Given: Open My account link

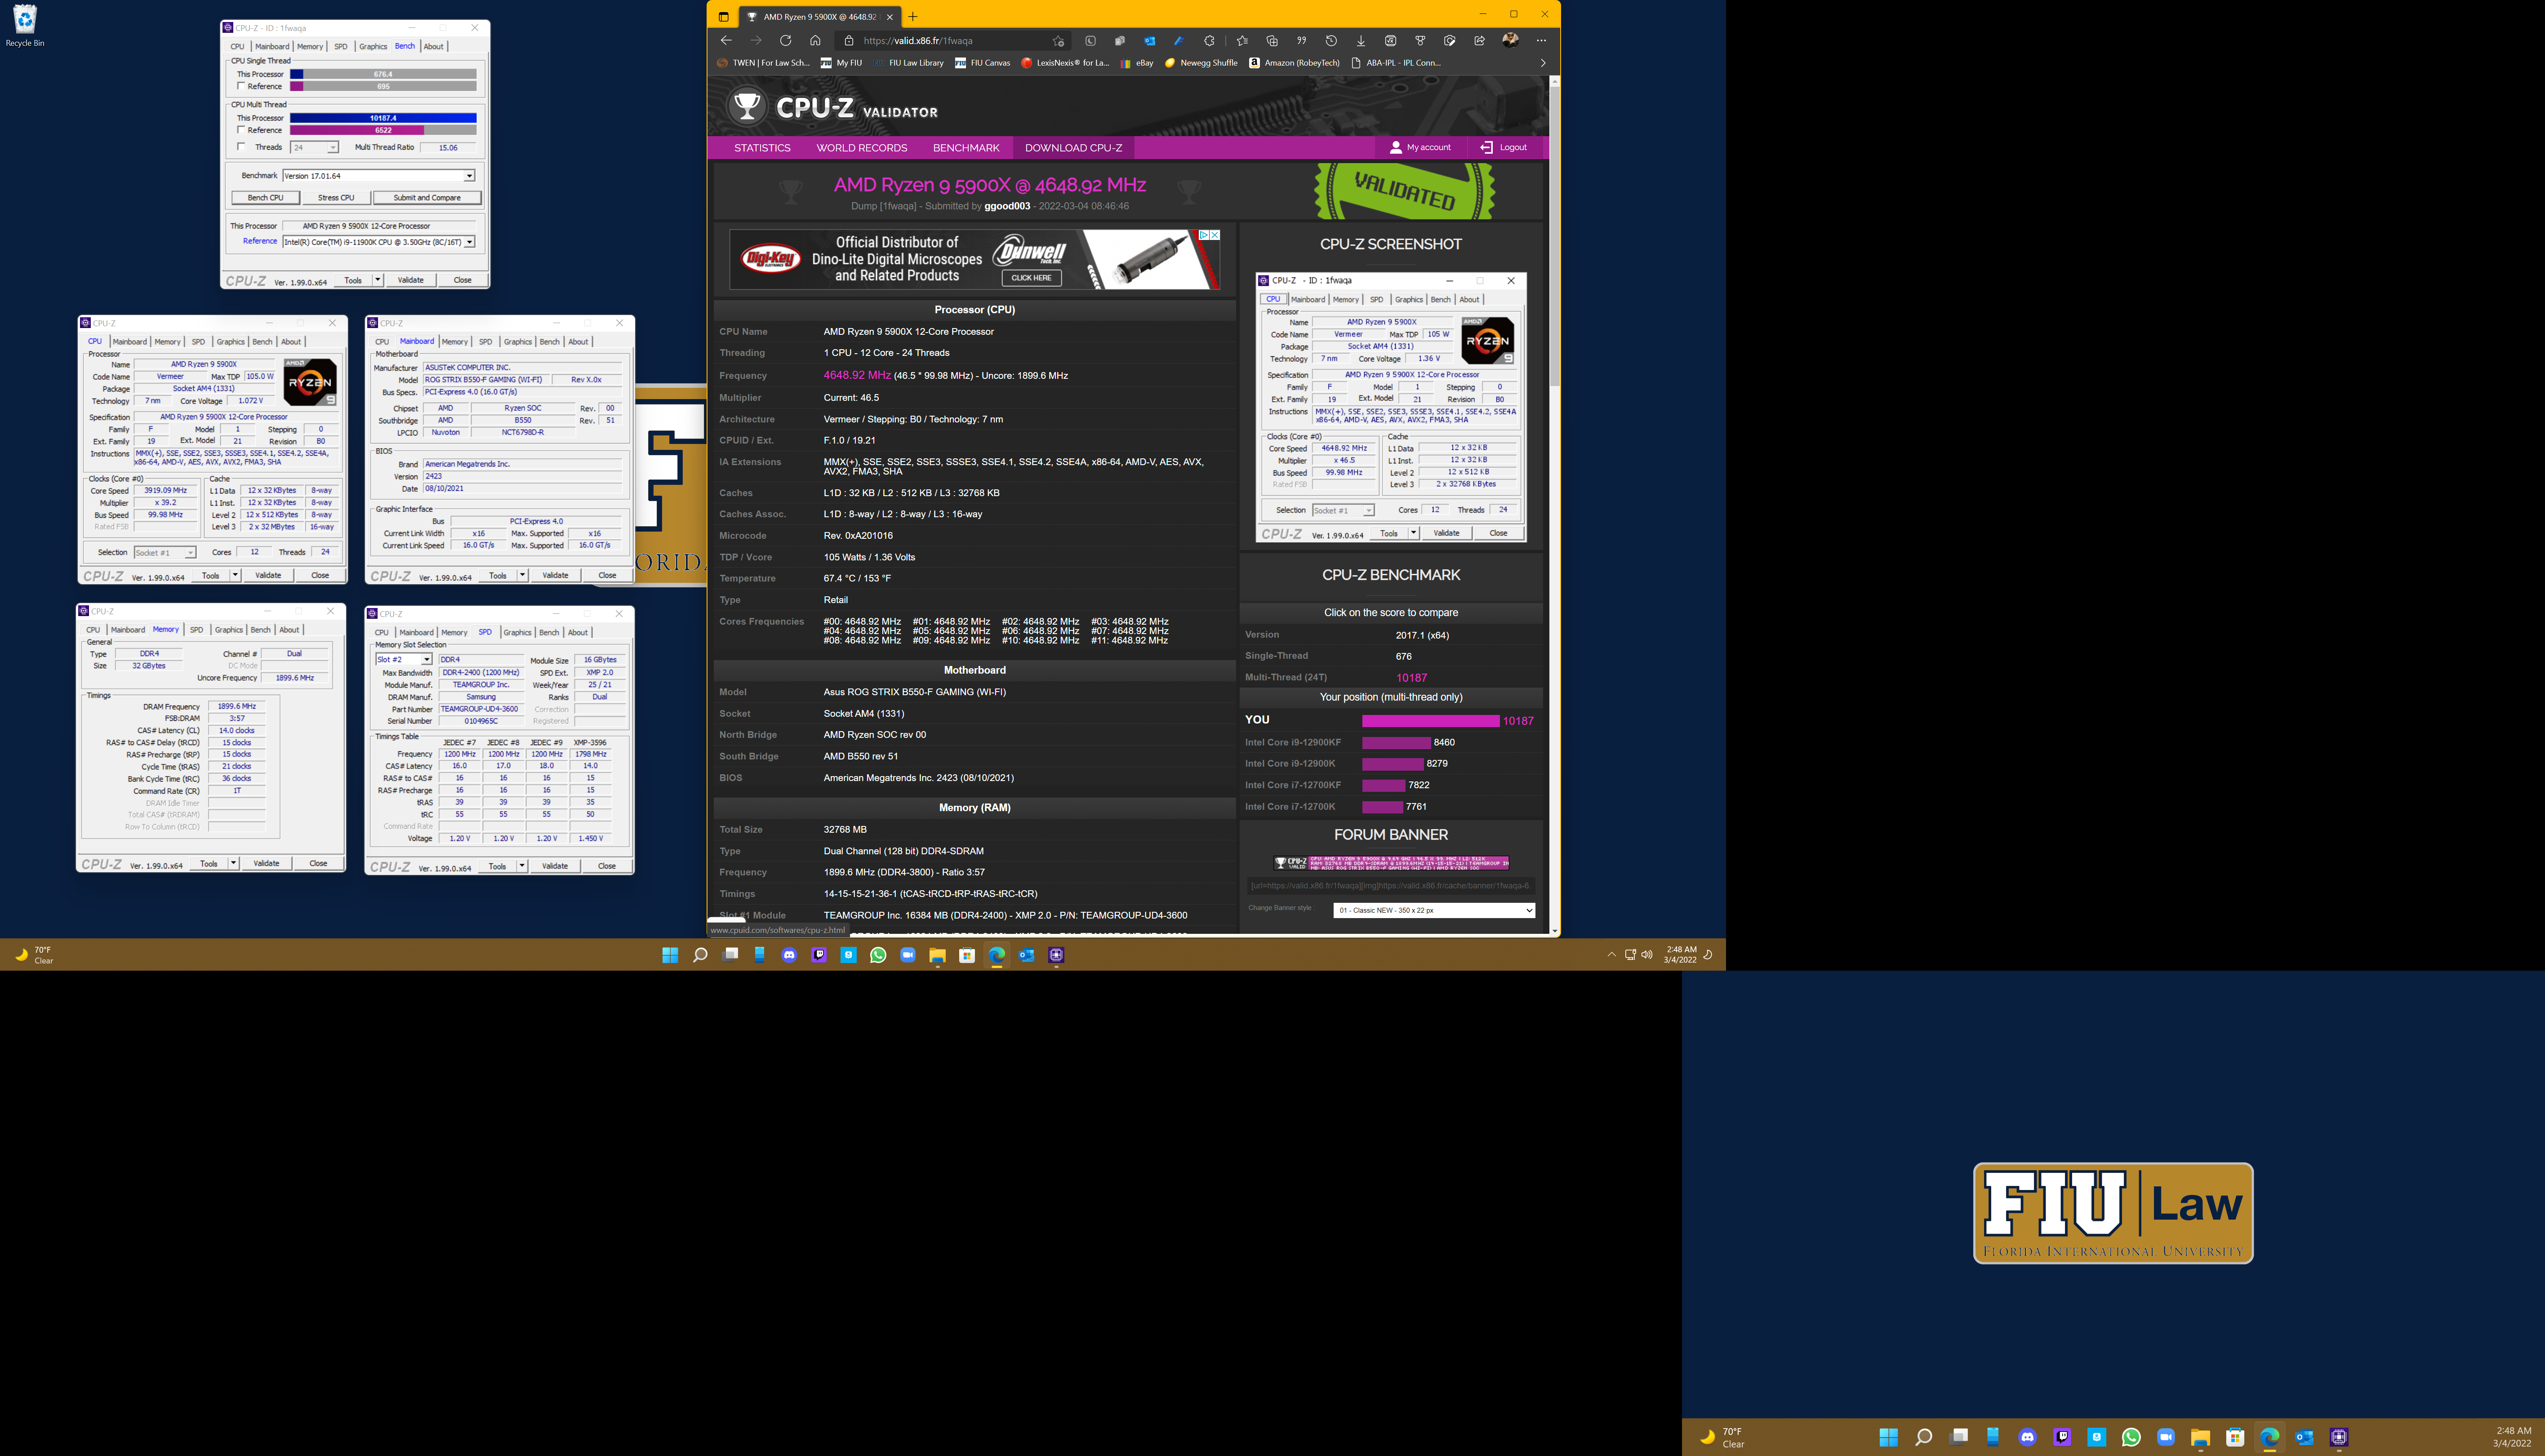Looking at the screenshot, I should [x=1420, y=148].
